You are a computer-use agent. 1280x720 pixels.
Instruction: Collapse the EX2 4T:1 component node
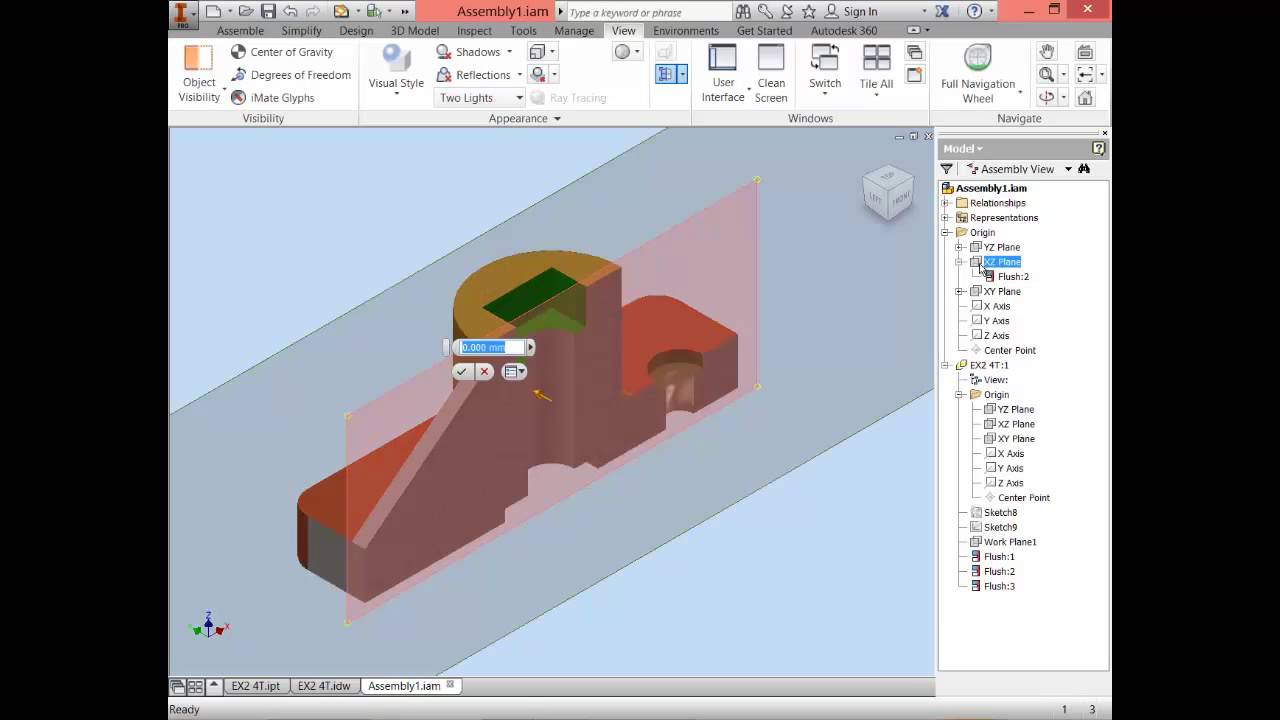(945, 365)
